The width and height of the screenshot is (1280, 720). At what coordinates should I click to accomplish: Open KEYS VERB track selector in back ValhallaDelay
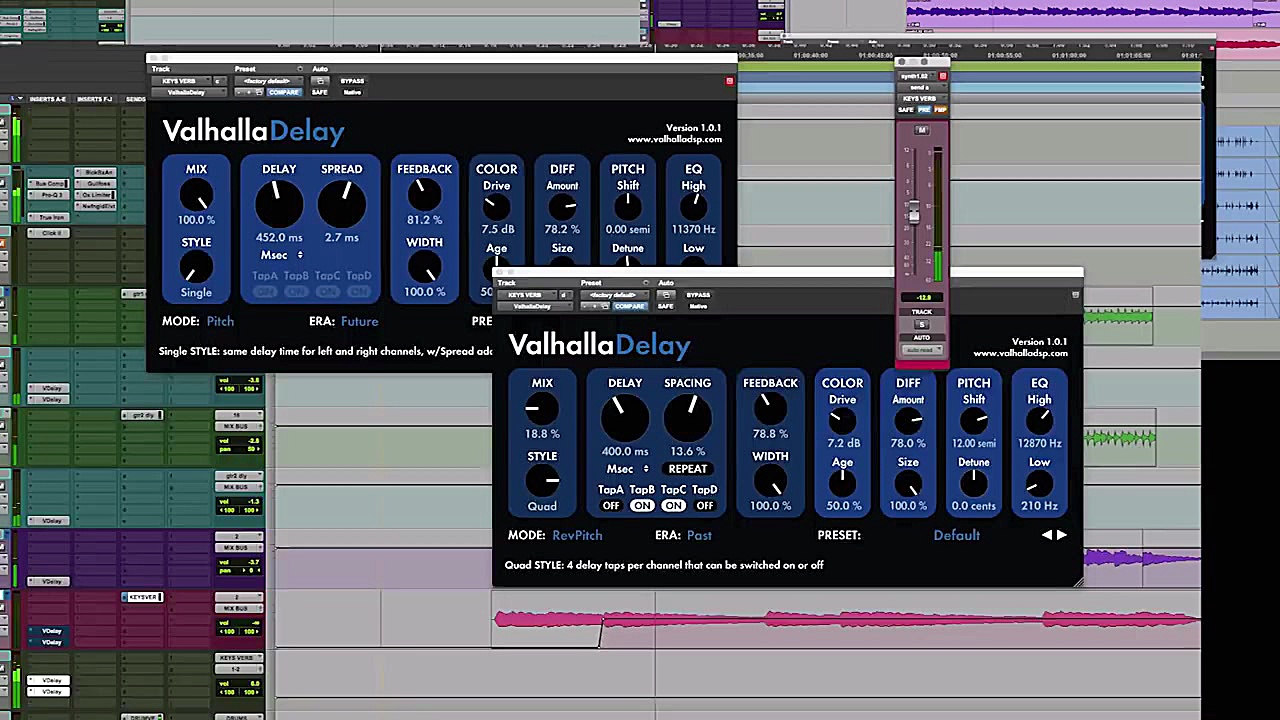pos(179,81)
